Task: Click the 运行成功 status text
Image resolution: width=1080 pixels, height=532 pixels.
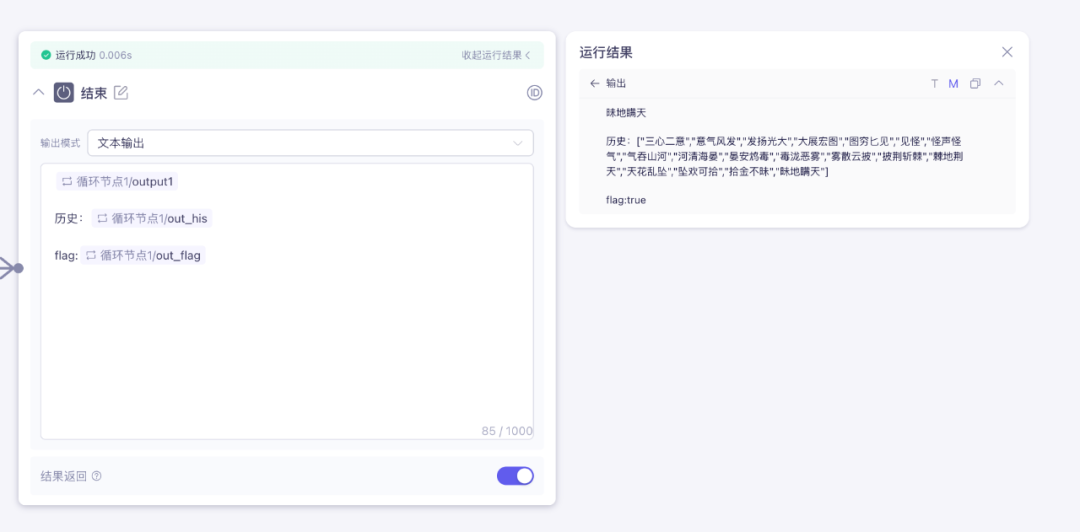Action: click(76, 55)
